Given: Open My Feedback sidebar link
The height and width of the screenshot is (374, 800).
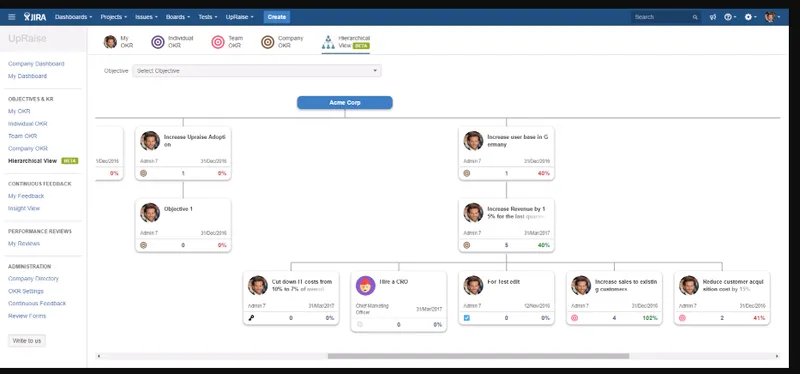Looking at the screenshot, I should [26, 196].
